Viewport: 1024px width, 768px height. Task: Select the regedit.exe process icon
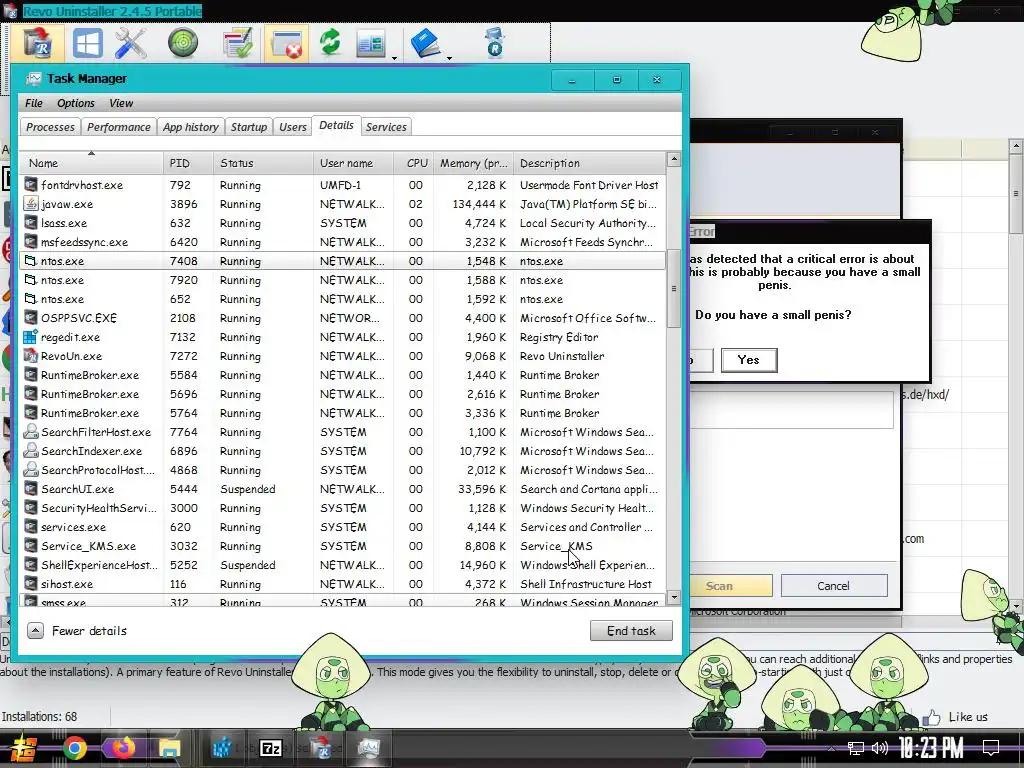[30, 337]
